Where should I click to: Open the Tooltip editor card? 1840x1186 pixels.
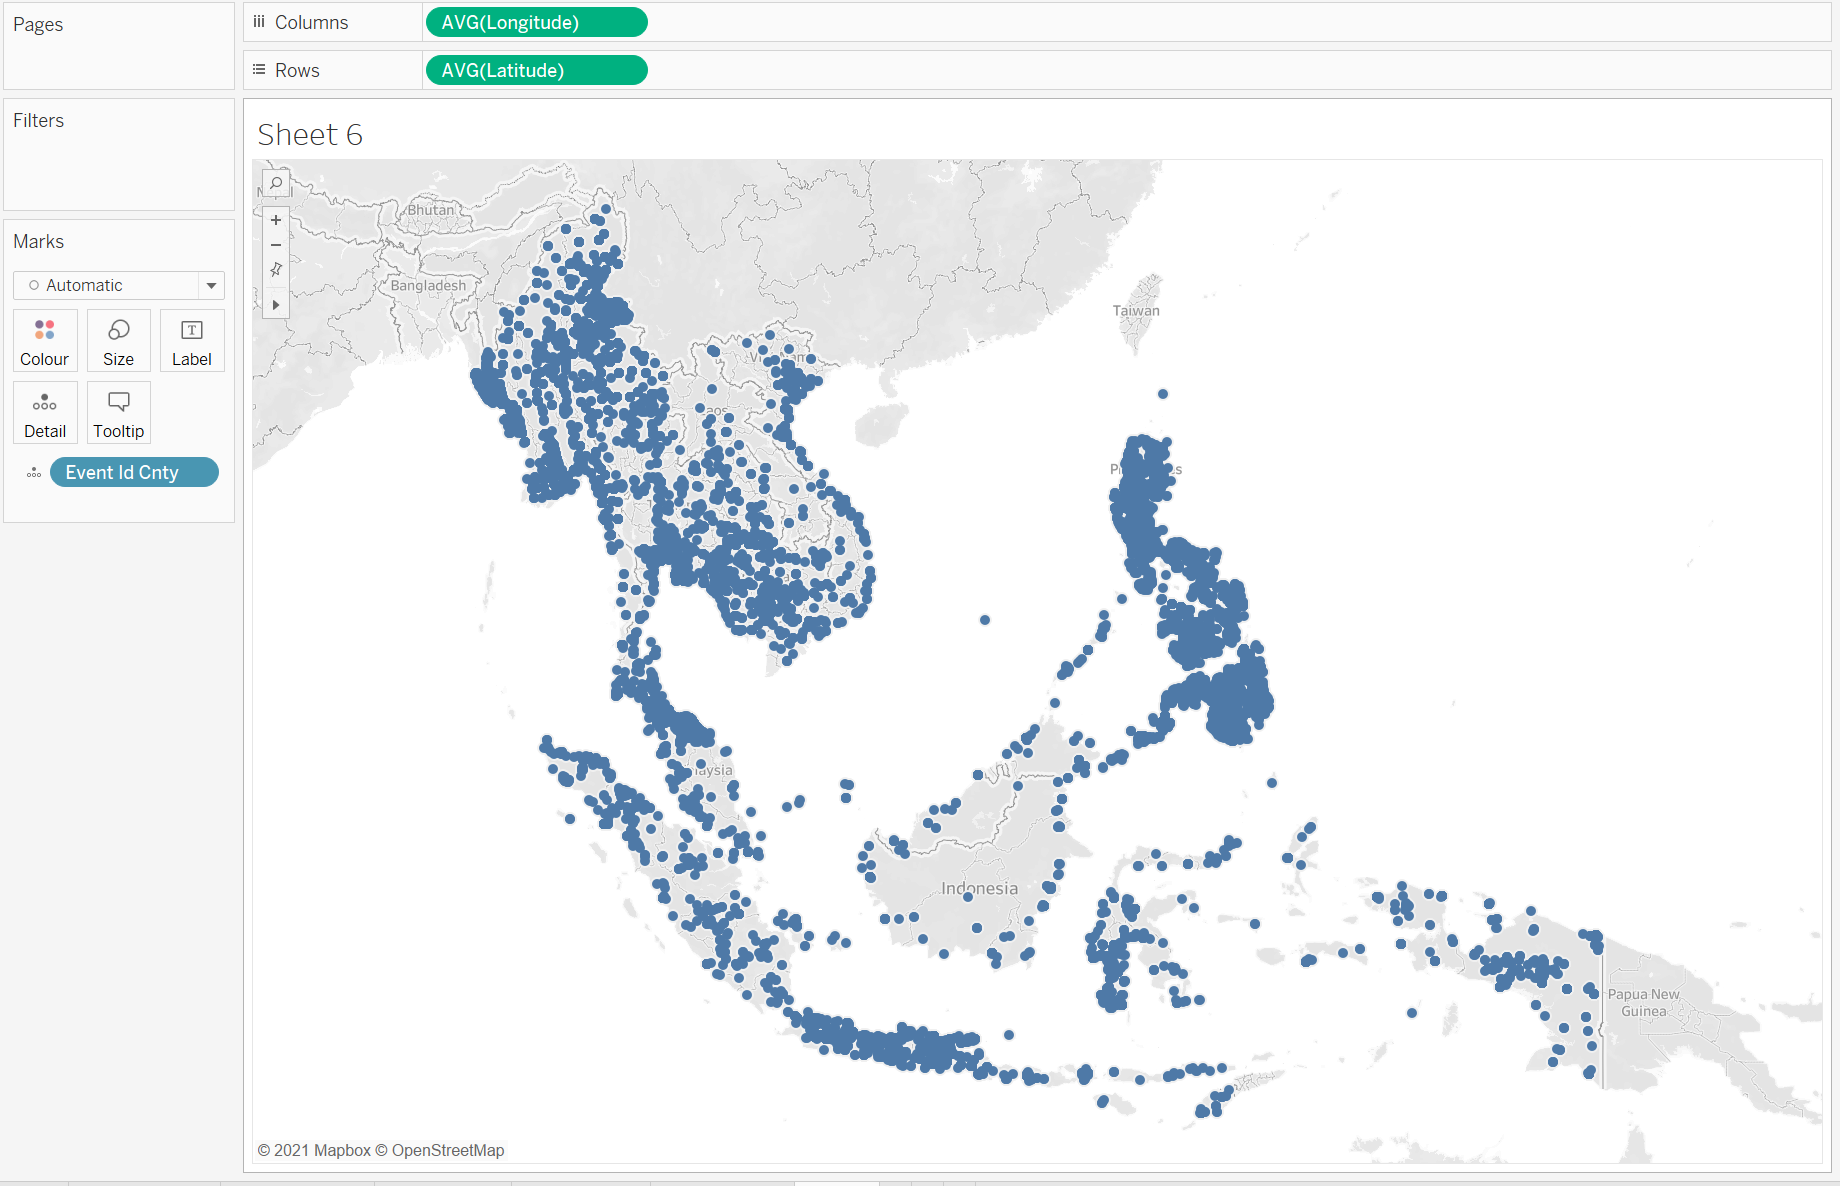pyautogui.click(x=118, y=413)
